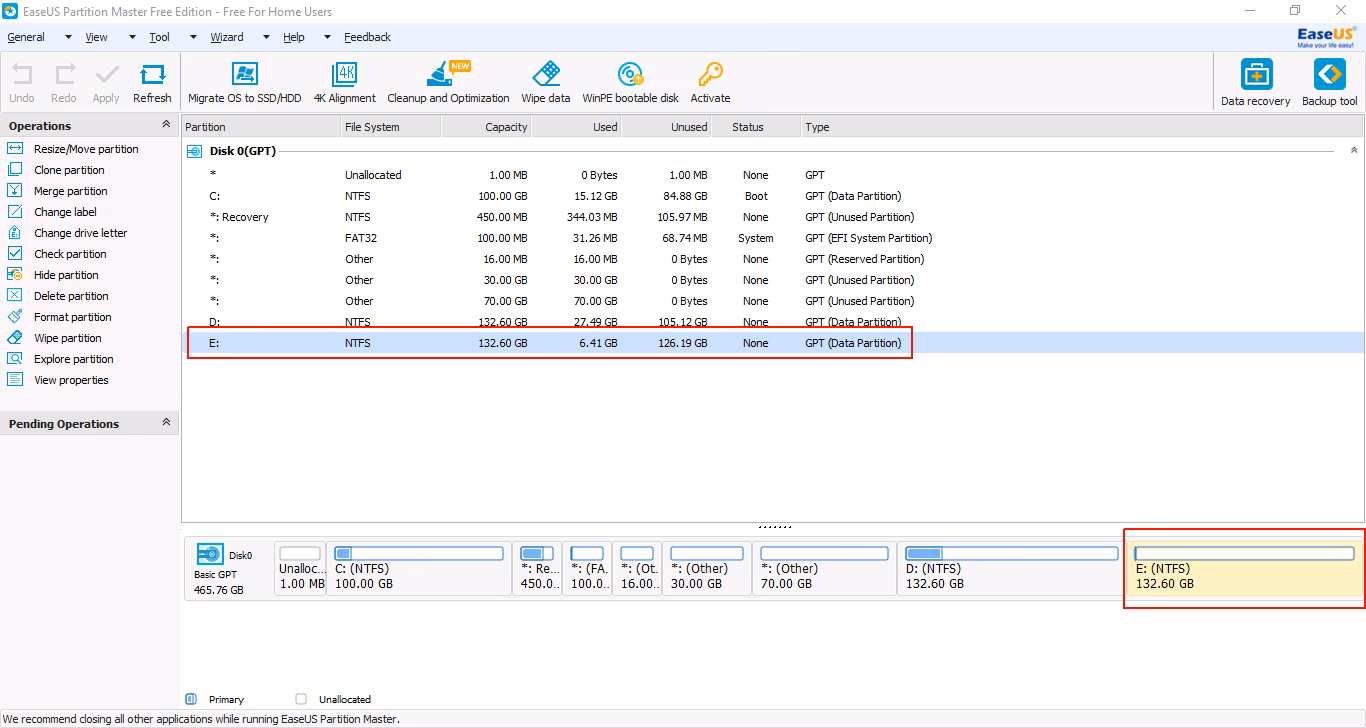Select Wipe partition in Operations
Viewport: 1366px width, 728px height.
click(x=67, y=338)
